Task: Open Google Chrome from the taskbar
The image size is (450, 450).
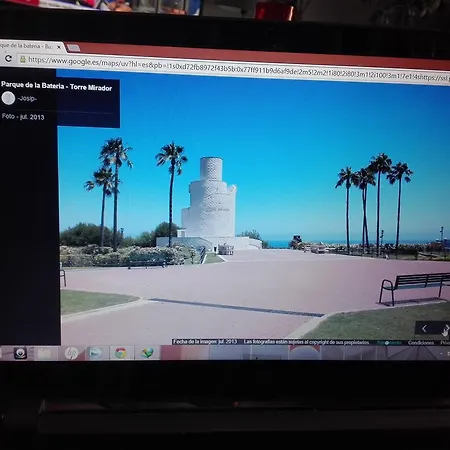Action: pos(121,353)
